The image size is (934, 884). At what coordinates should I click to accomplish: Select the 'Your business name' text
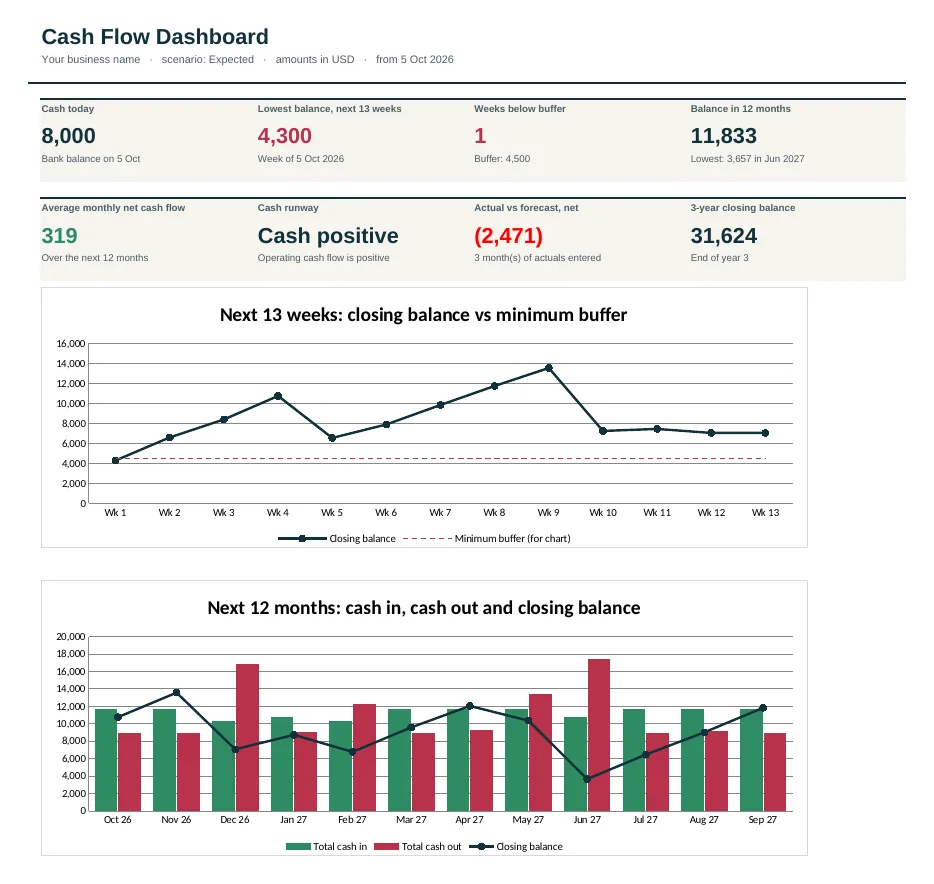(91, 60)
